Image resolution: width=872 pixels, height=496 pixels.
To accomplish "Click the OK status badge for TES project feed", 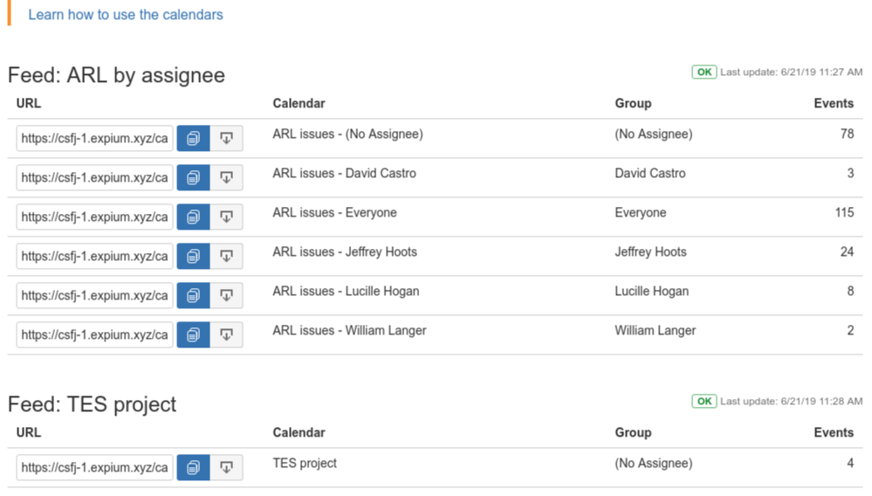I will (x=704, y=401).
